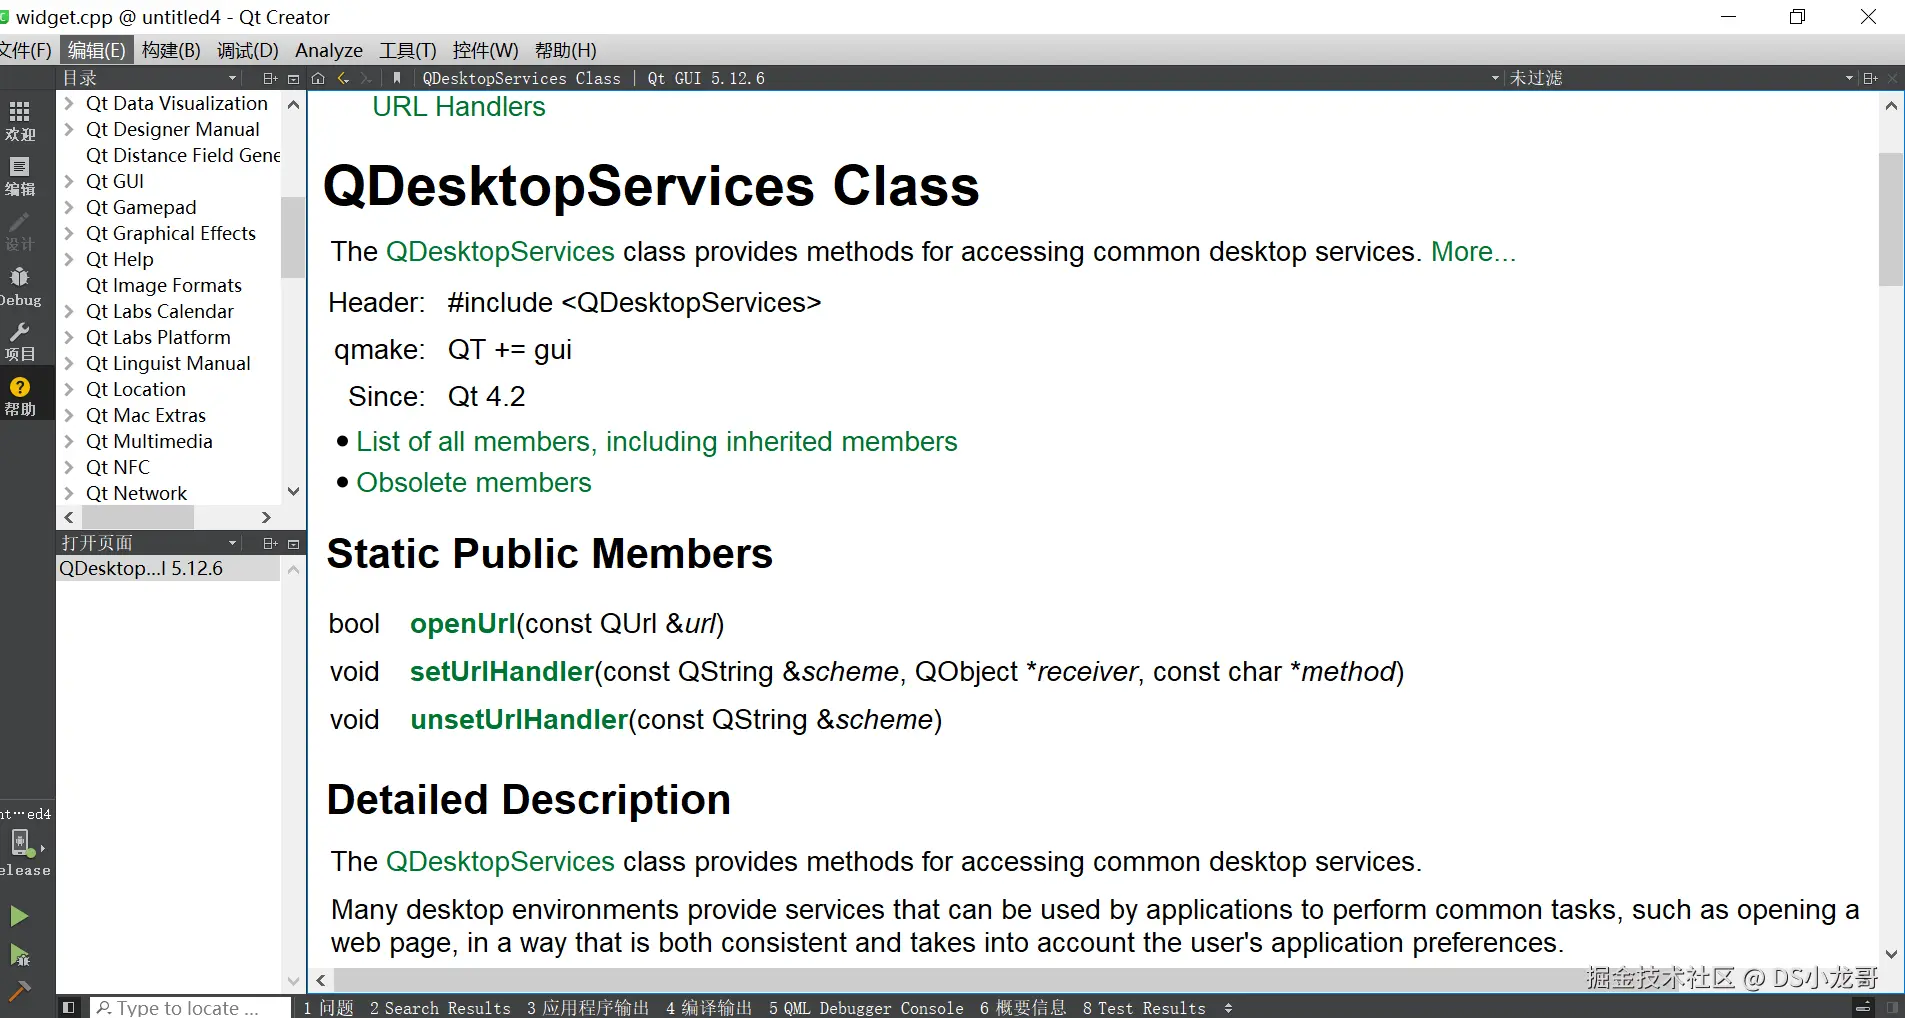Image resolution: width=1905 pixels, height=1018 pixels.
Task: Open the unsetUrlHandler function link
Action: click(519, 720)
